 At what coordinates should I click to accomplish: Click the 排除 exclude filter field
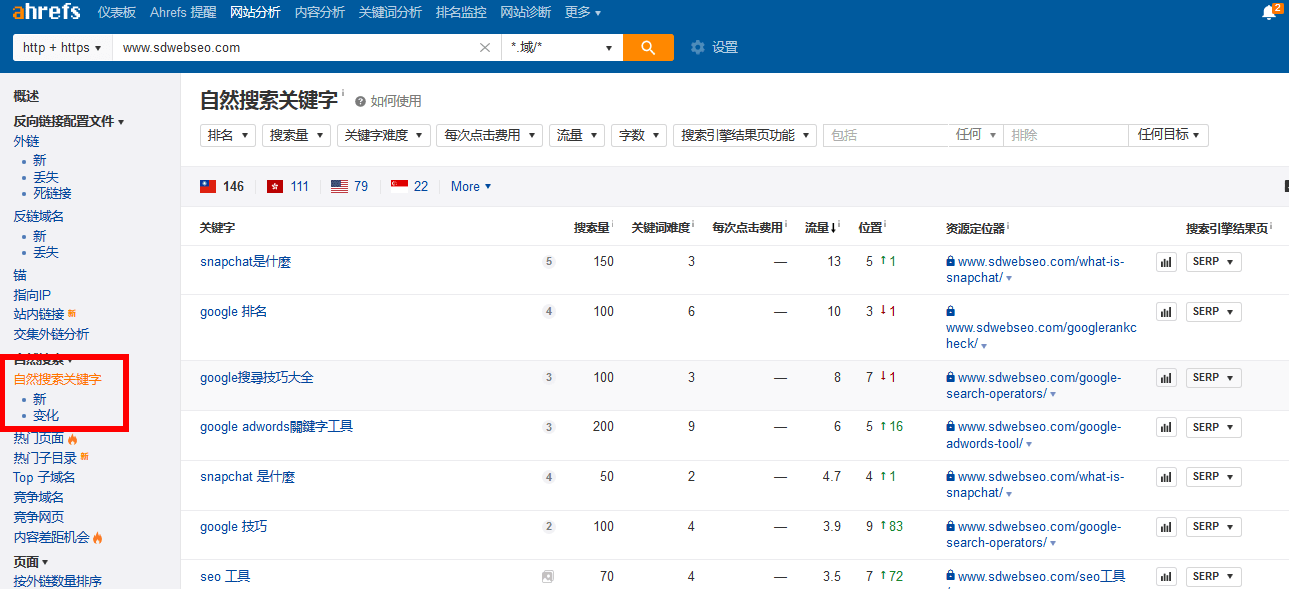(1066, 135)
